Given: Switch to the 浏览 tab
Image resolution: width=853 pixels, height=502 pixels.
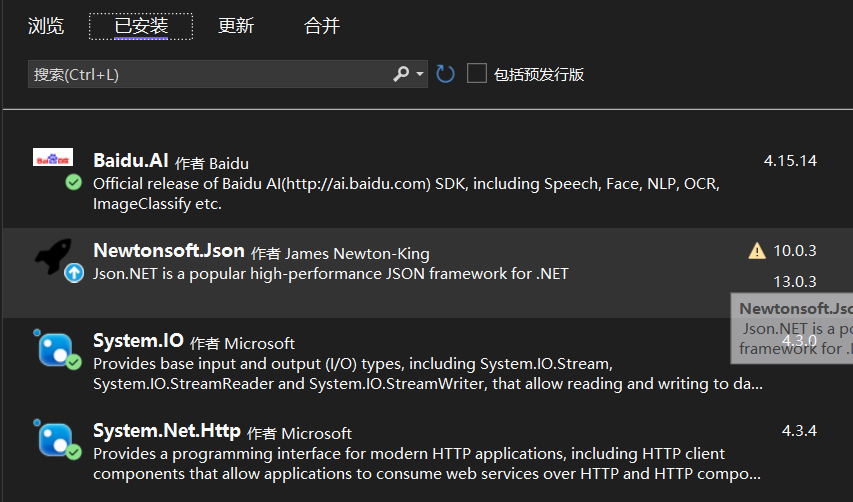Looking at the screenshot, I should pyautogui.click(x=46, y=26).
